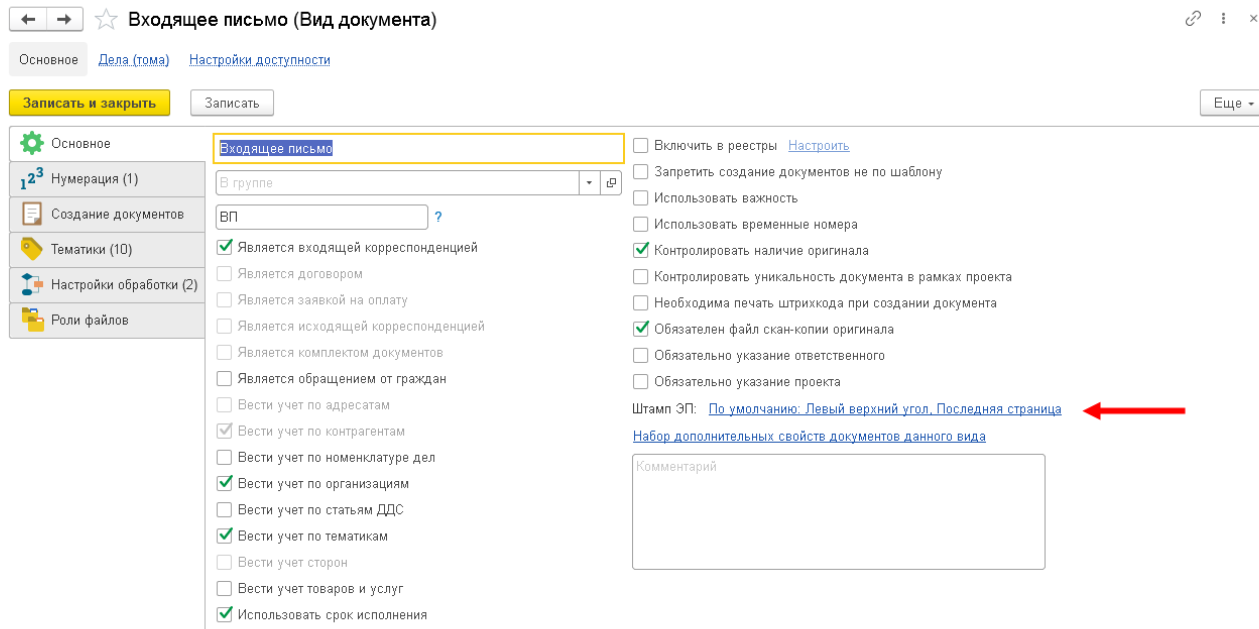Image resolution: width=1259 pixels, height=629 pixels.
Task: Open Настройки доступности tab
Action: point(259,60)
